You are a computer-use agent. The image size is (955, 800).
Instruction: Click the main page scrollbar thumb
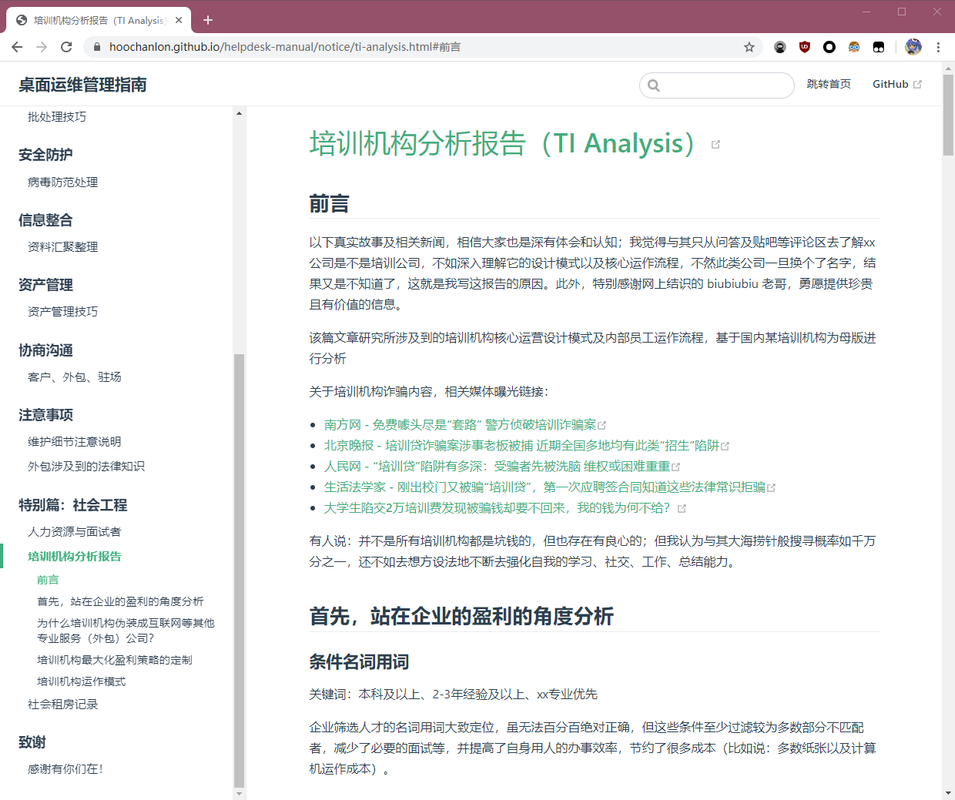[x=948, y=114]
